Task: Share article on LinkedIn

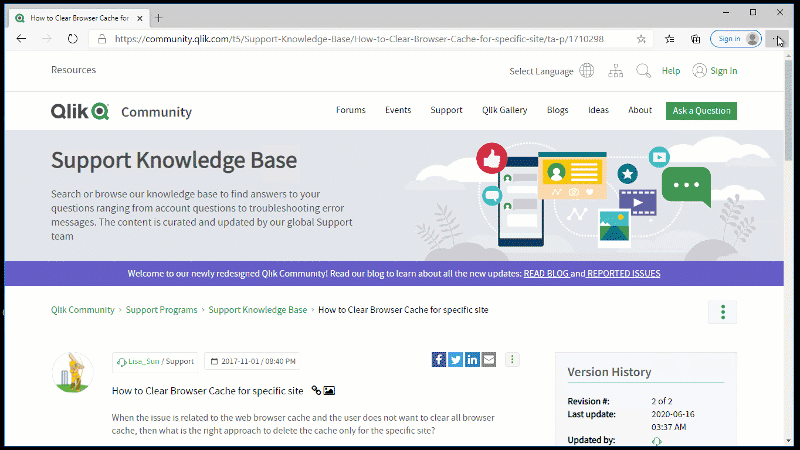Action: (472, 359)
